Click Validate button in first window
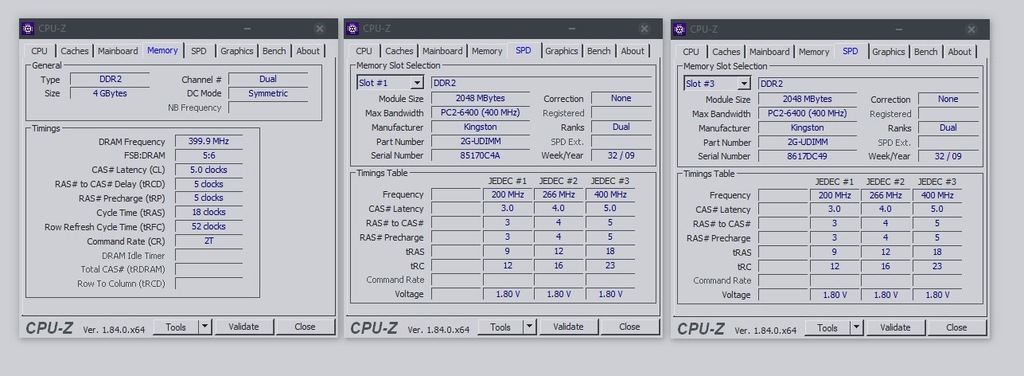 click(244, 326)
